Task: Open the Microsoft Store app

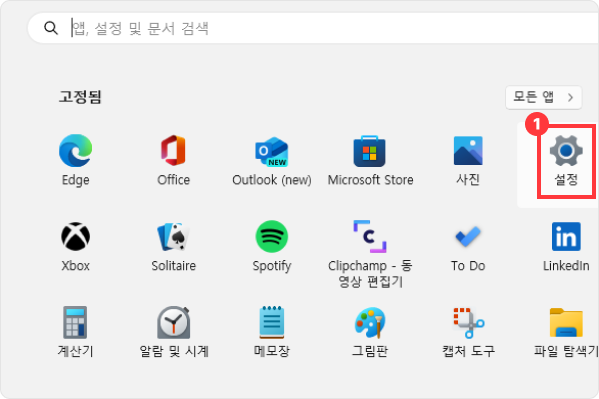Action: 370,160
